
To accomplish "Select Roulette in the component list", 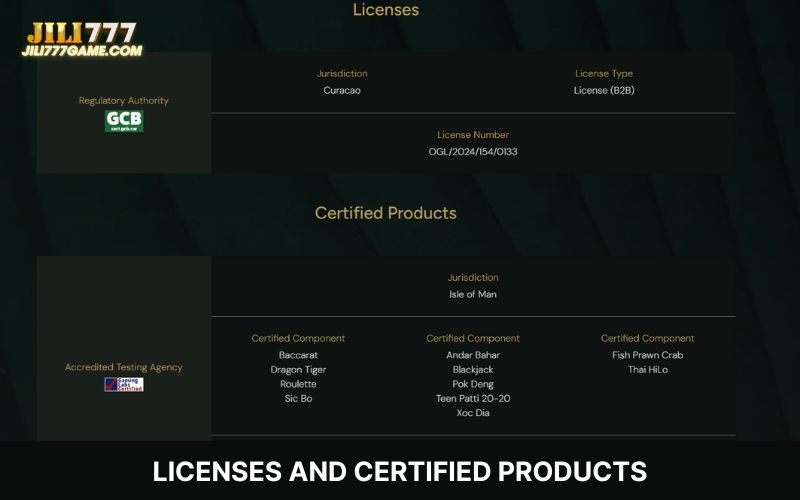I will click(x=298, y=384).
